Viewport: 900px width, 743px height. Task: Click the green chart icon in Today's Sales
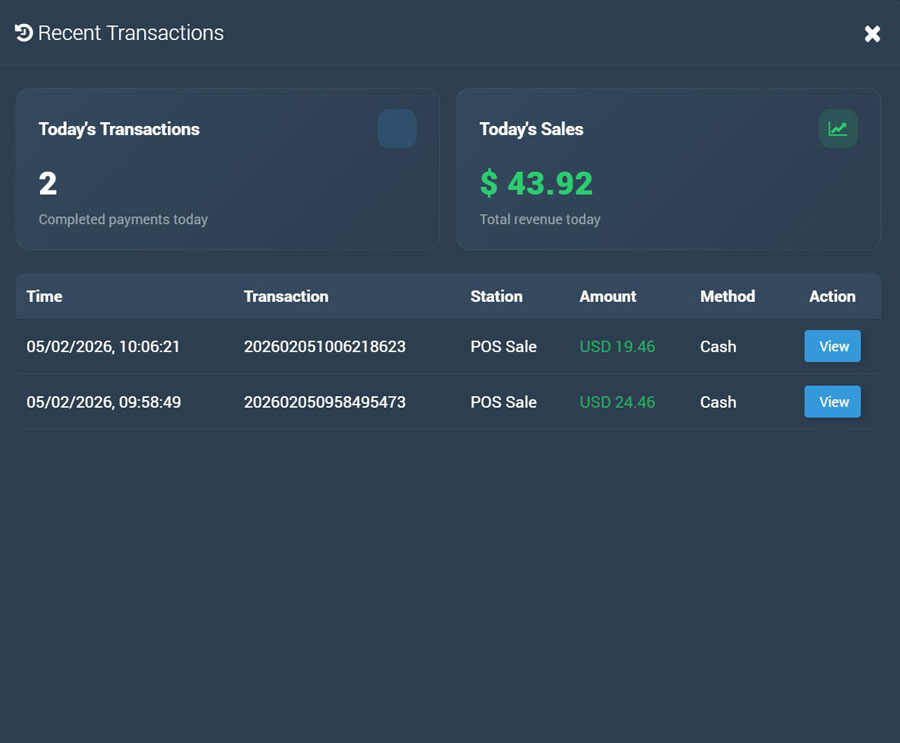(837, 129)
